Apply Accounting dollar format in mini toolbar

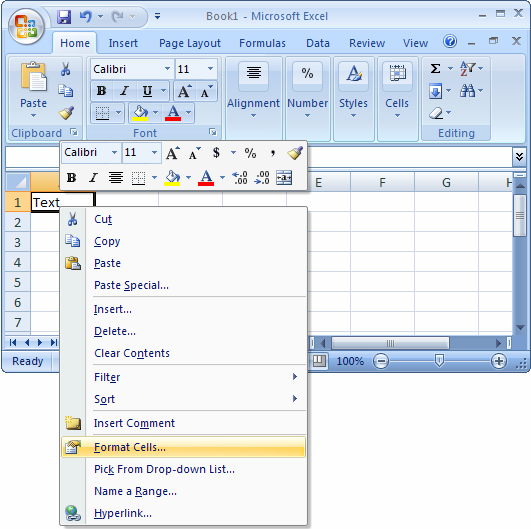[x=216, y=153]
